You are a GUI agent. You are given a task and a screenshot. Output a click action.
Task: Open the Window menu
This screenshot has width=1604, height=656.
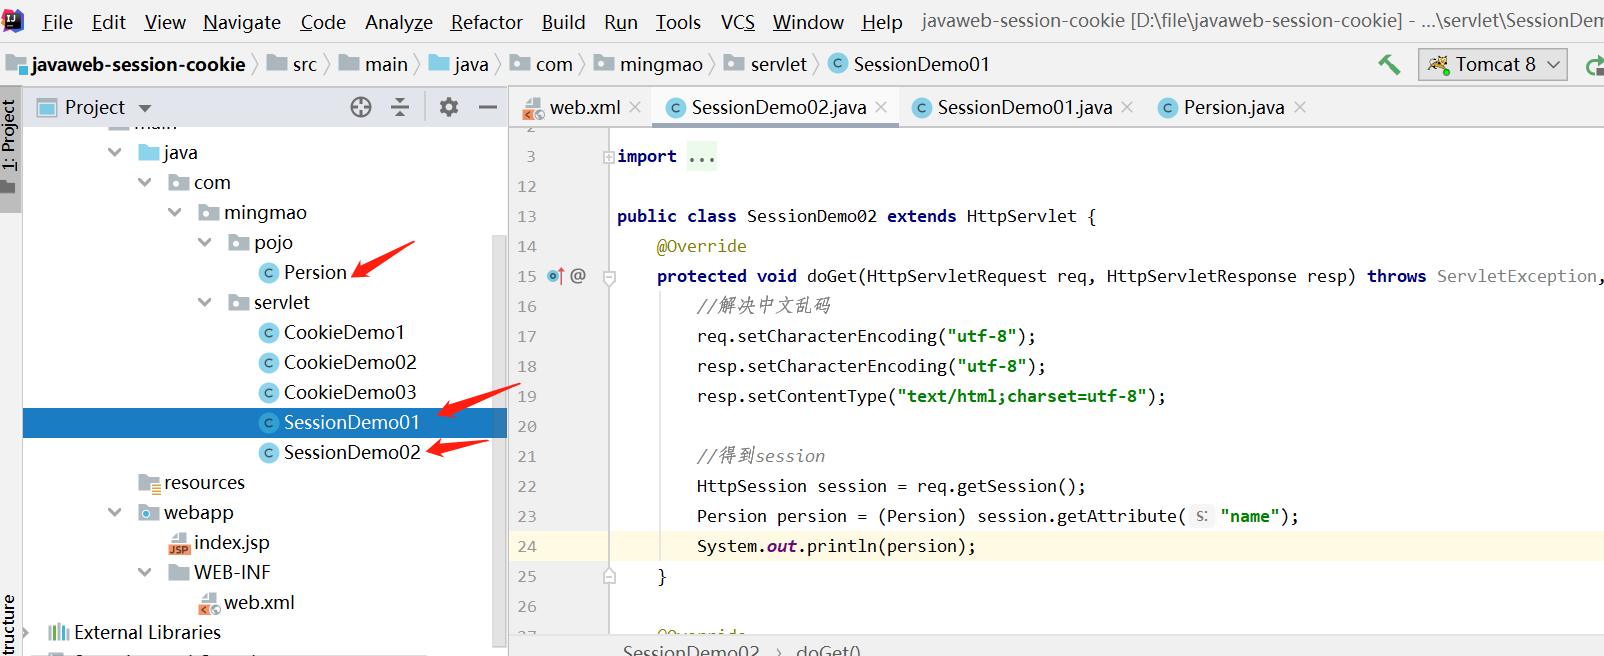(808, 22)
